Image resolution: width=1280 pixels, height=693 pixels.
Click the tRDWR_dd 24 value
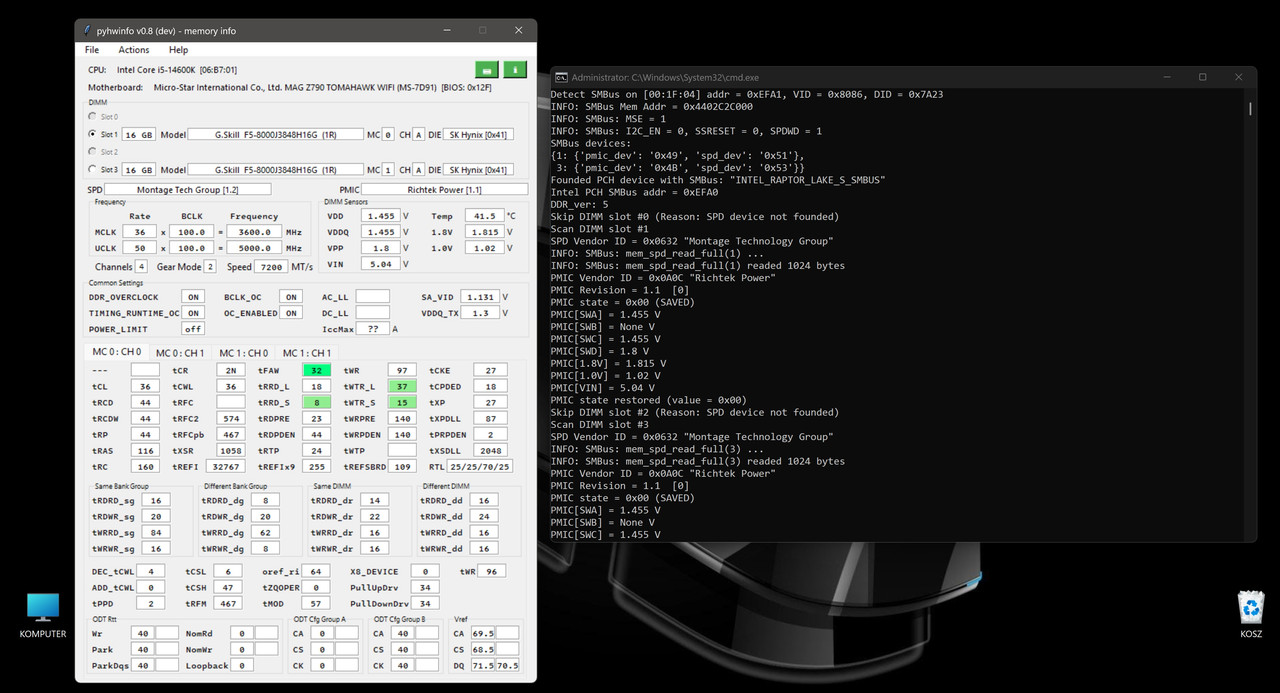point(483,516)
